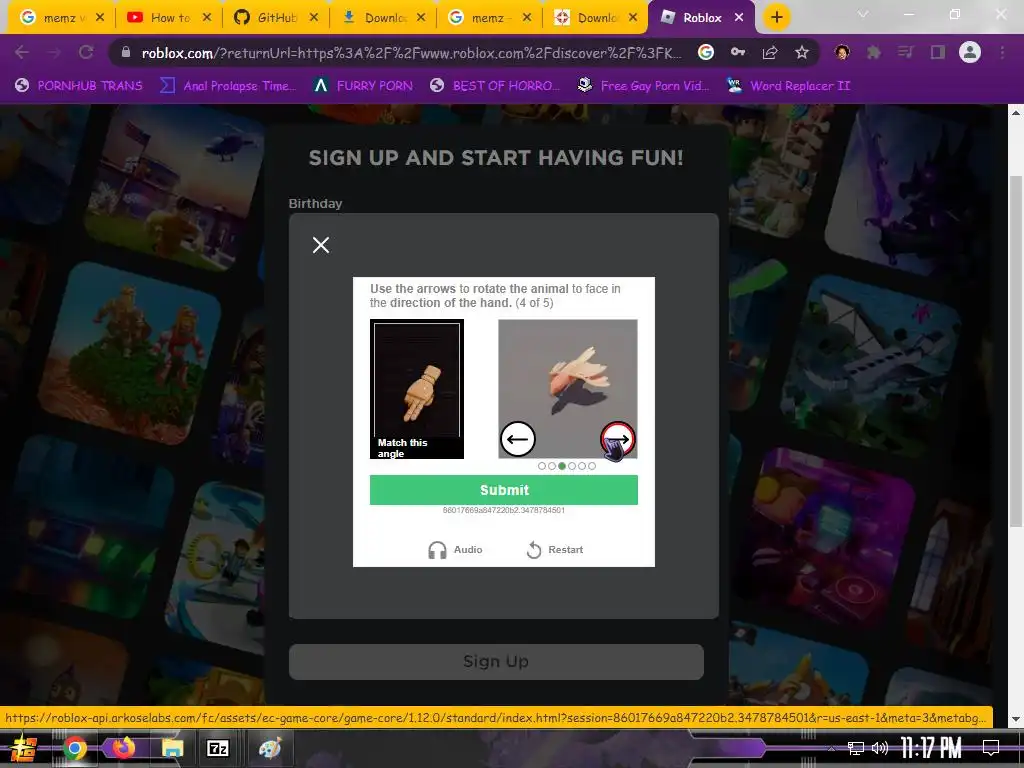Toggle the browser side panel icon
Screen dimensions: 1024x768
938,52
